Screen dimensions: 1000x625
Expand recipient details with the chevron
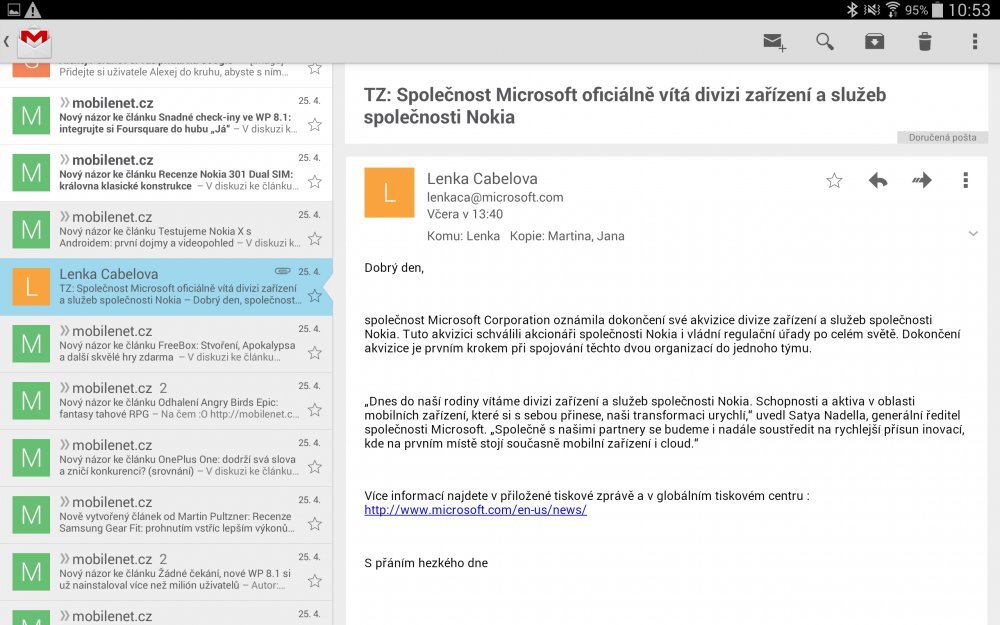pyautogui.click(x=973, y=233)
